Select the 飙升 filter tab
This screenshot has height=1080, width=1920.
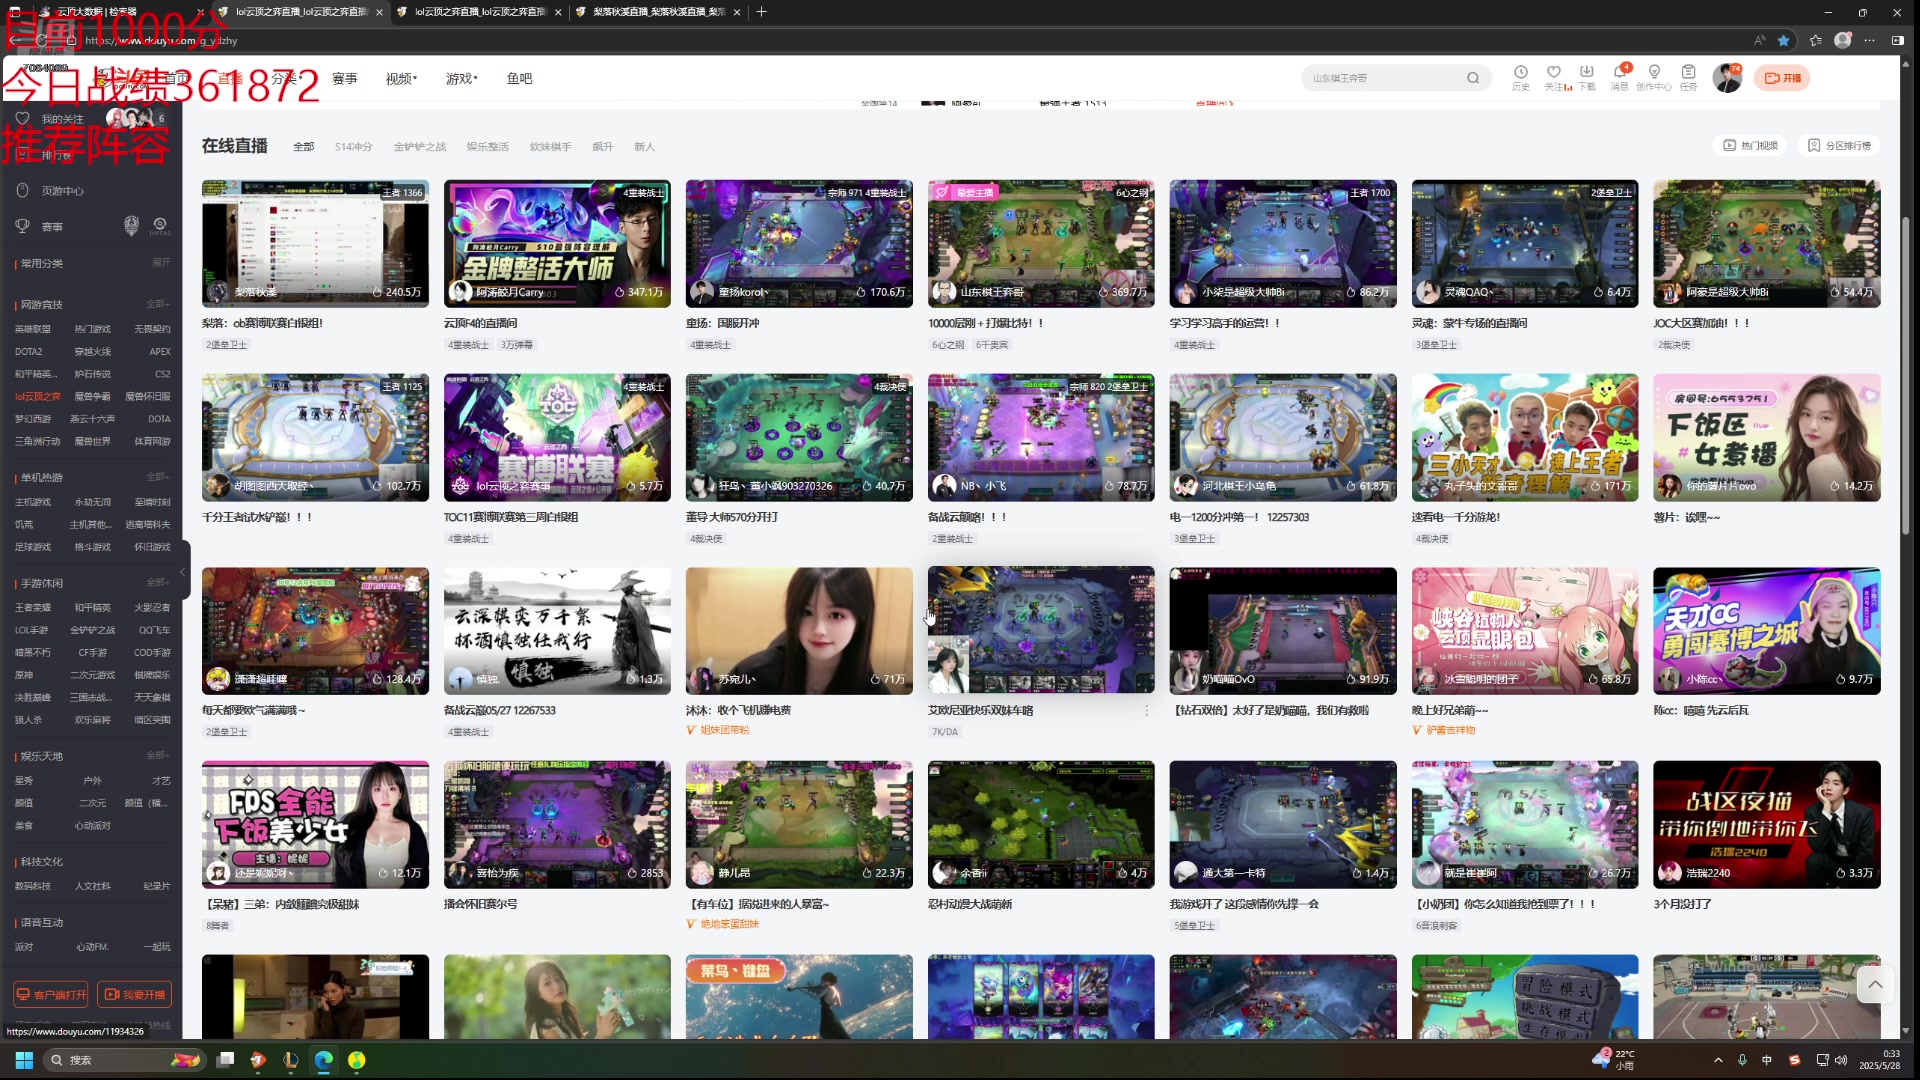coord(602,147)
